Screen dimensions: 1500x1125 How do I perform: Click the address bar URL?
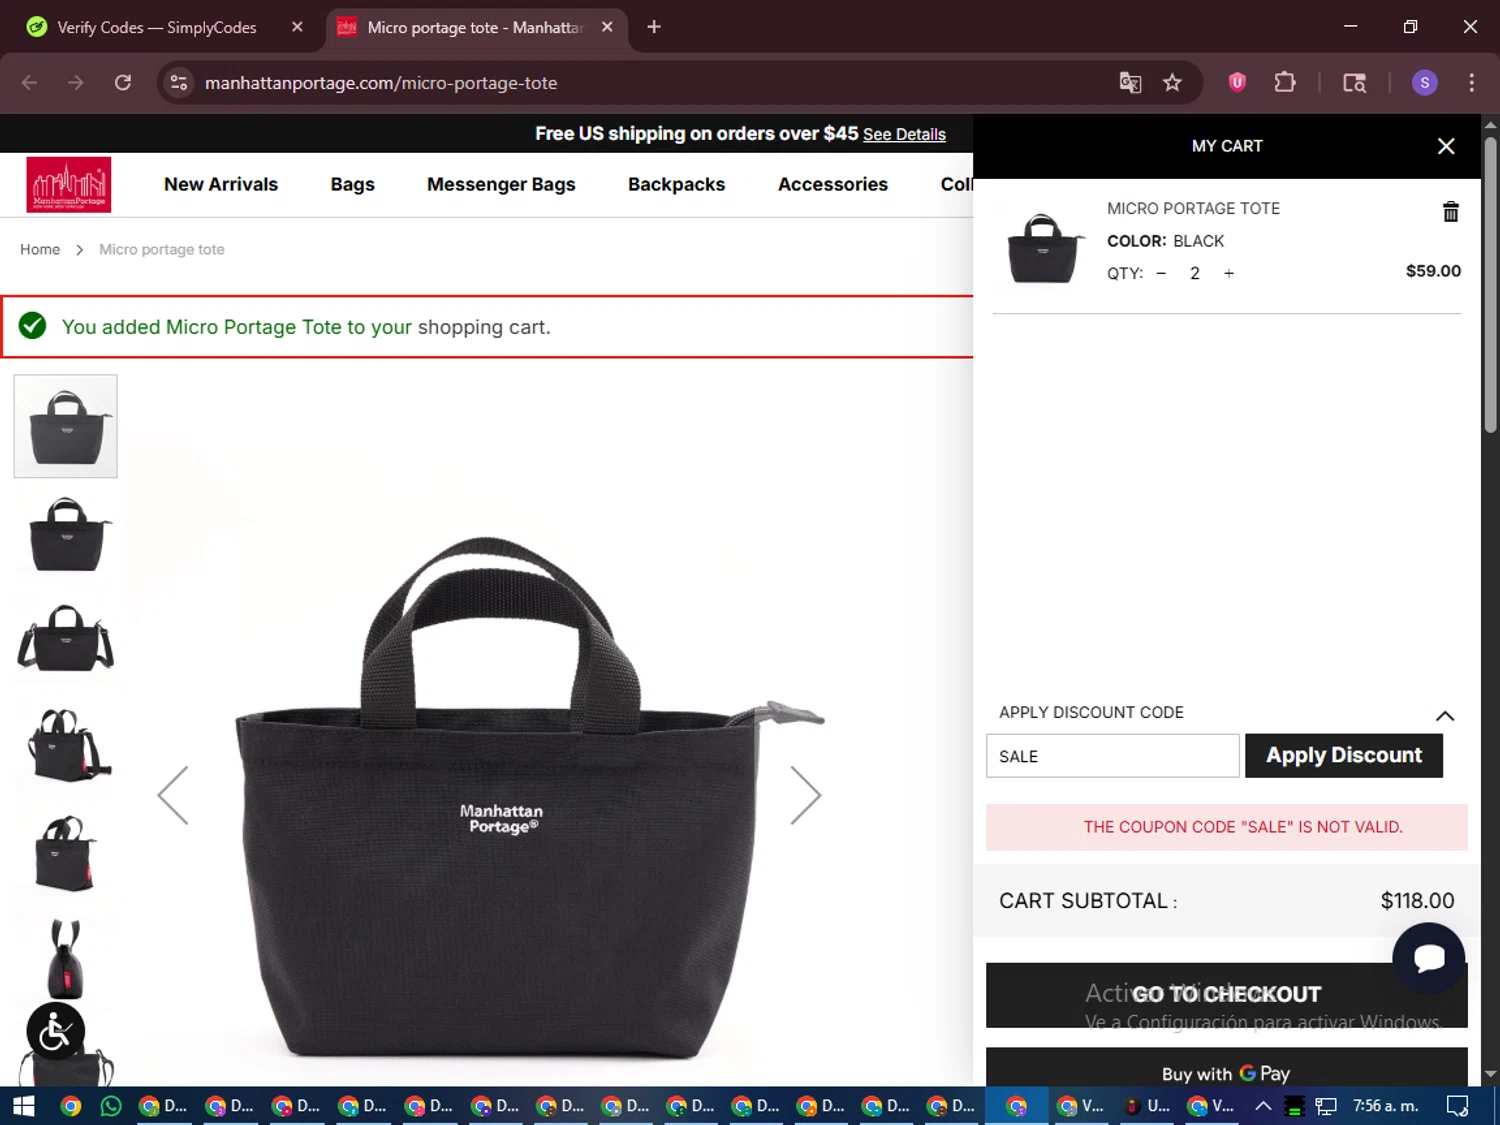381,83
